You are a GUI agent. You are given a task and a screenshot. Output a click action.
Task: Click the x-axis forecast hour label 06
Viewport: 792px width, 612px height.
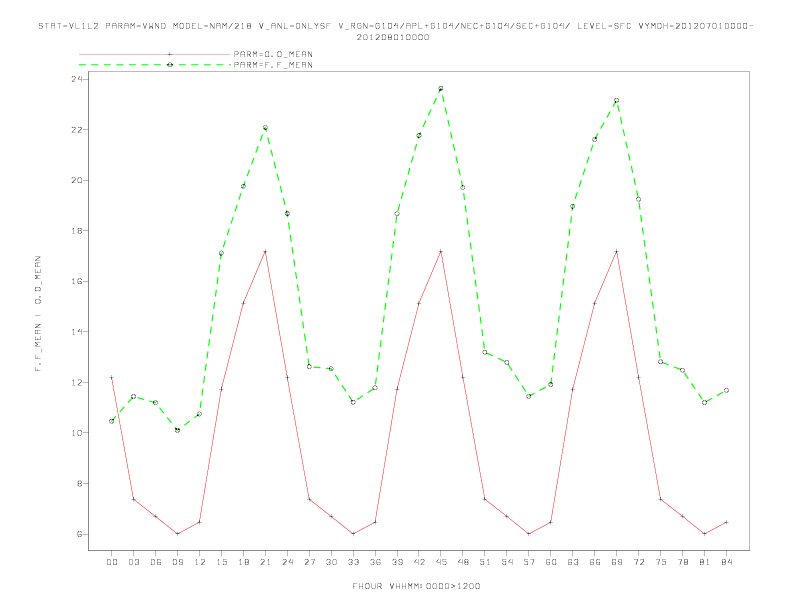click(156, 562)
